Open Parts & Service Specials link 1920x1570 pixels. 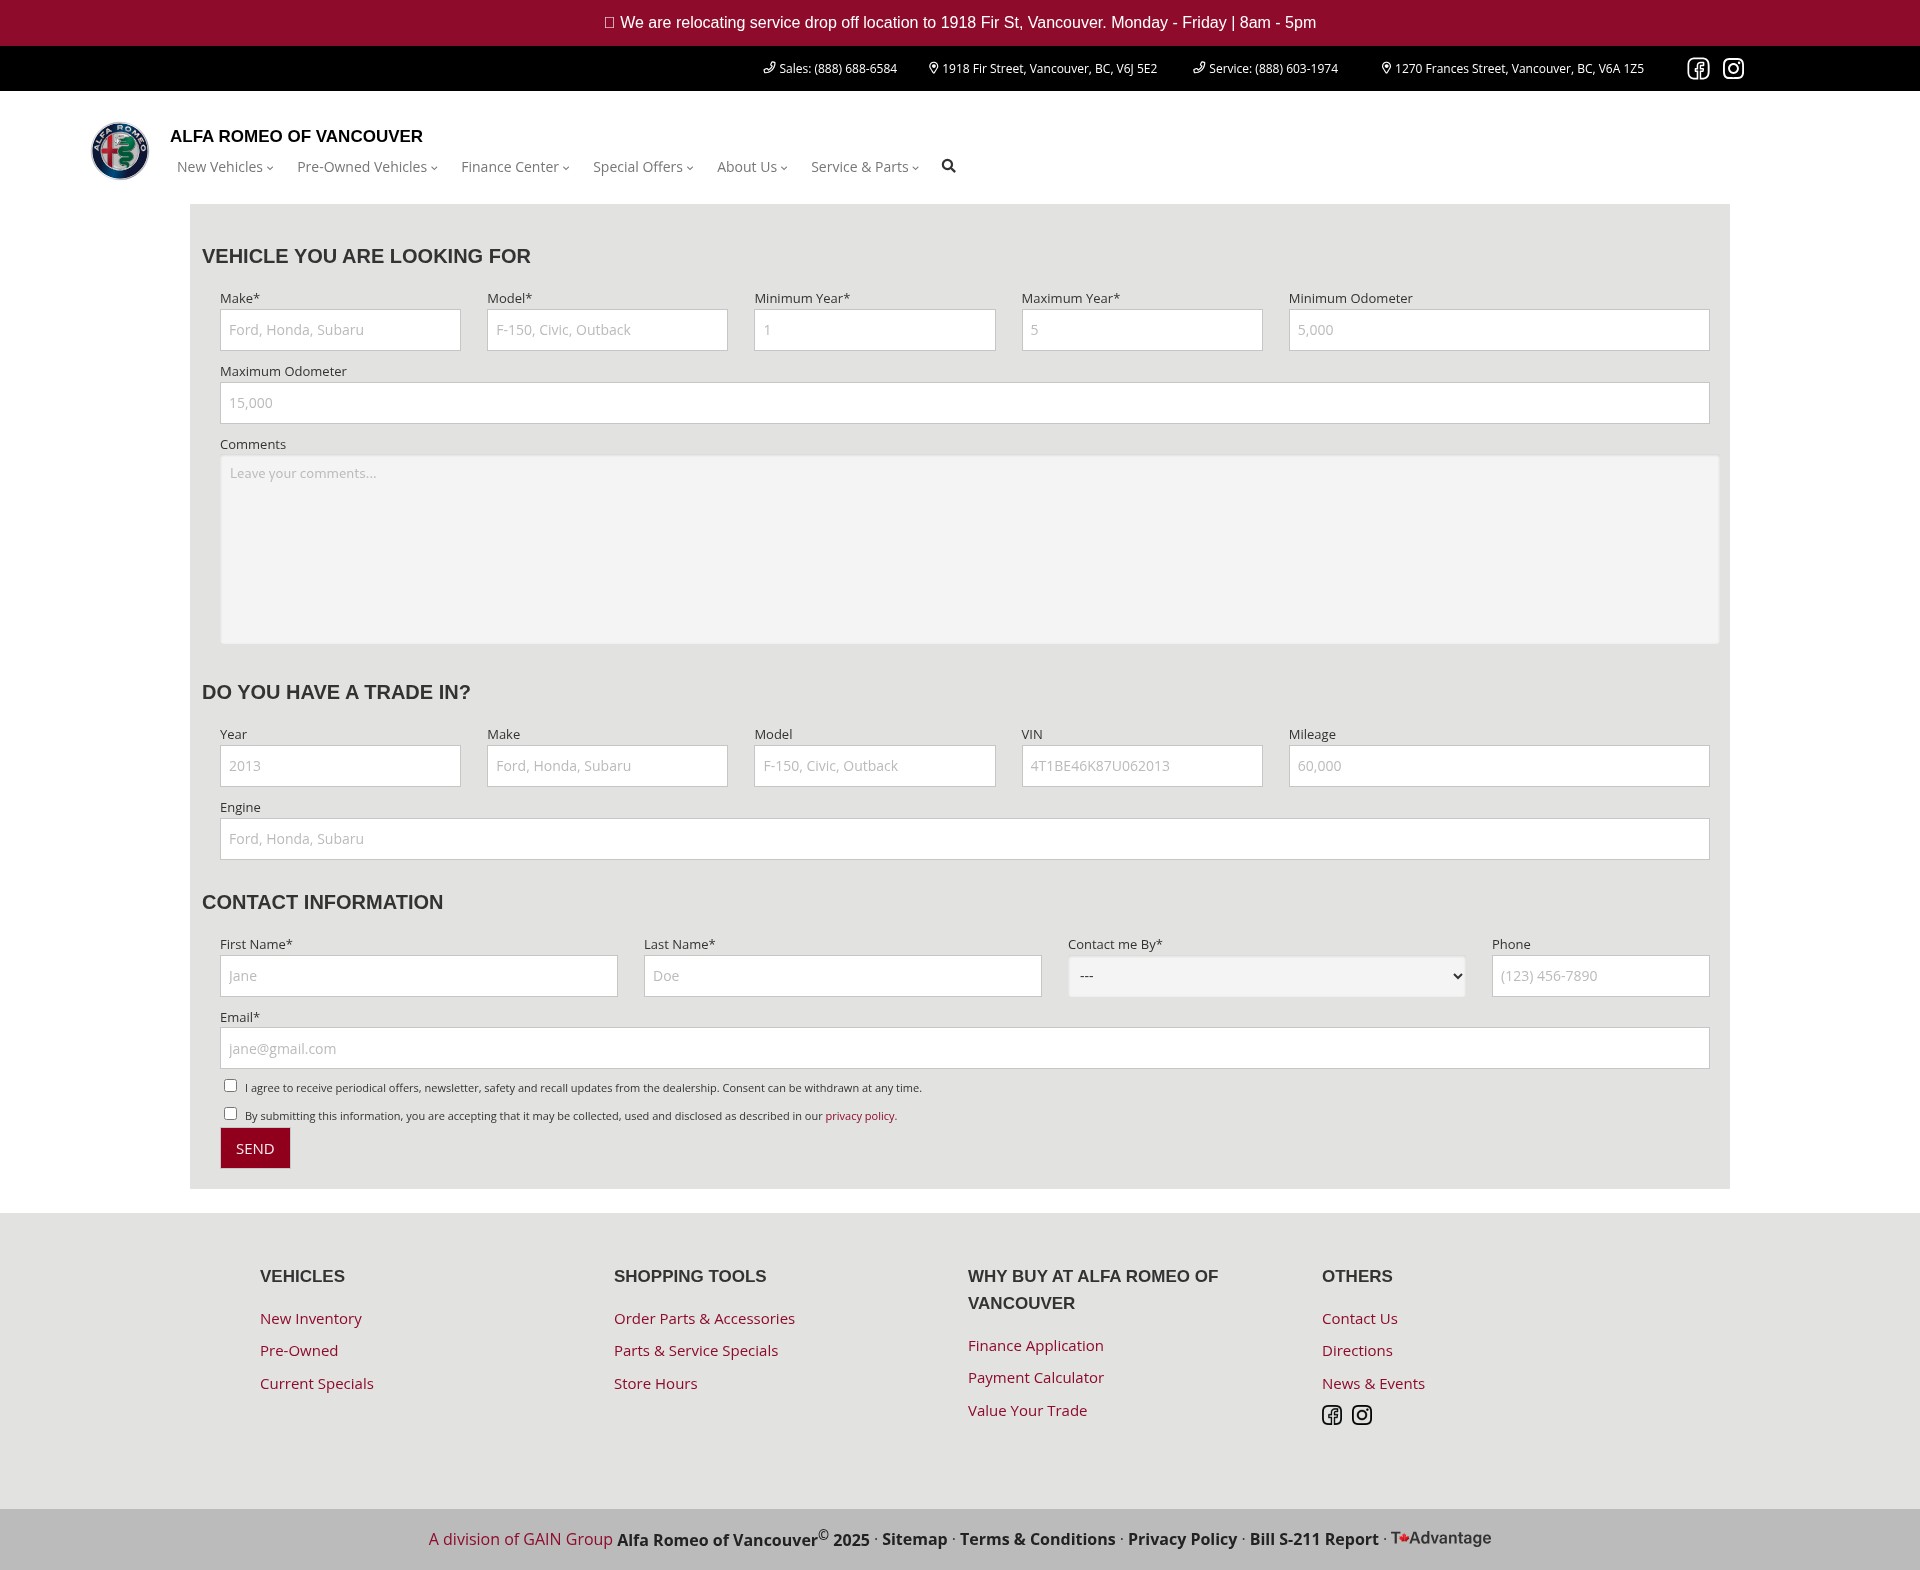[x=696, y=1351]
